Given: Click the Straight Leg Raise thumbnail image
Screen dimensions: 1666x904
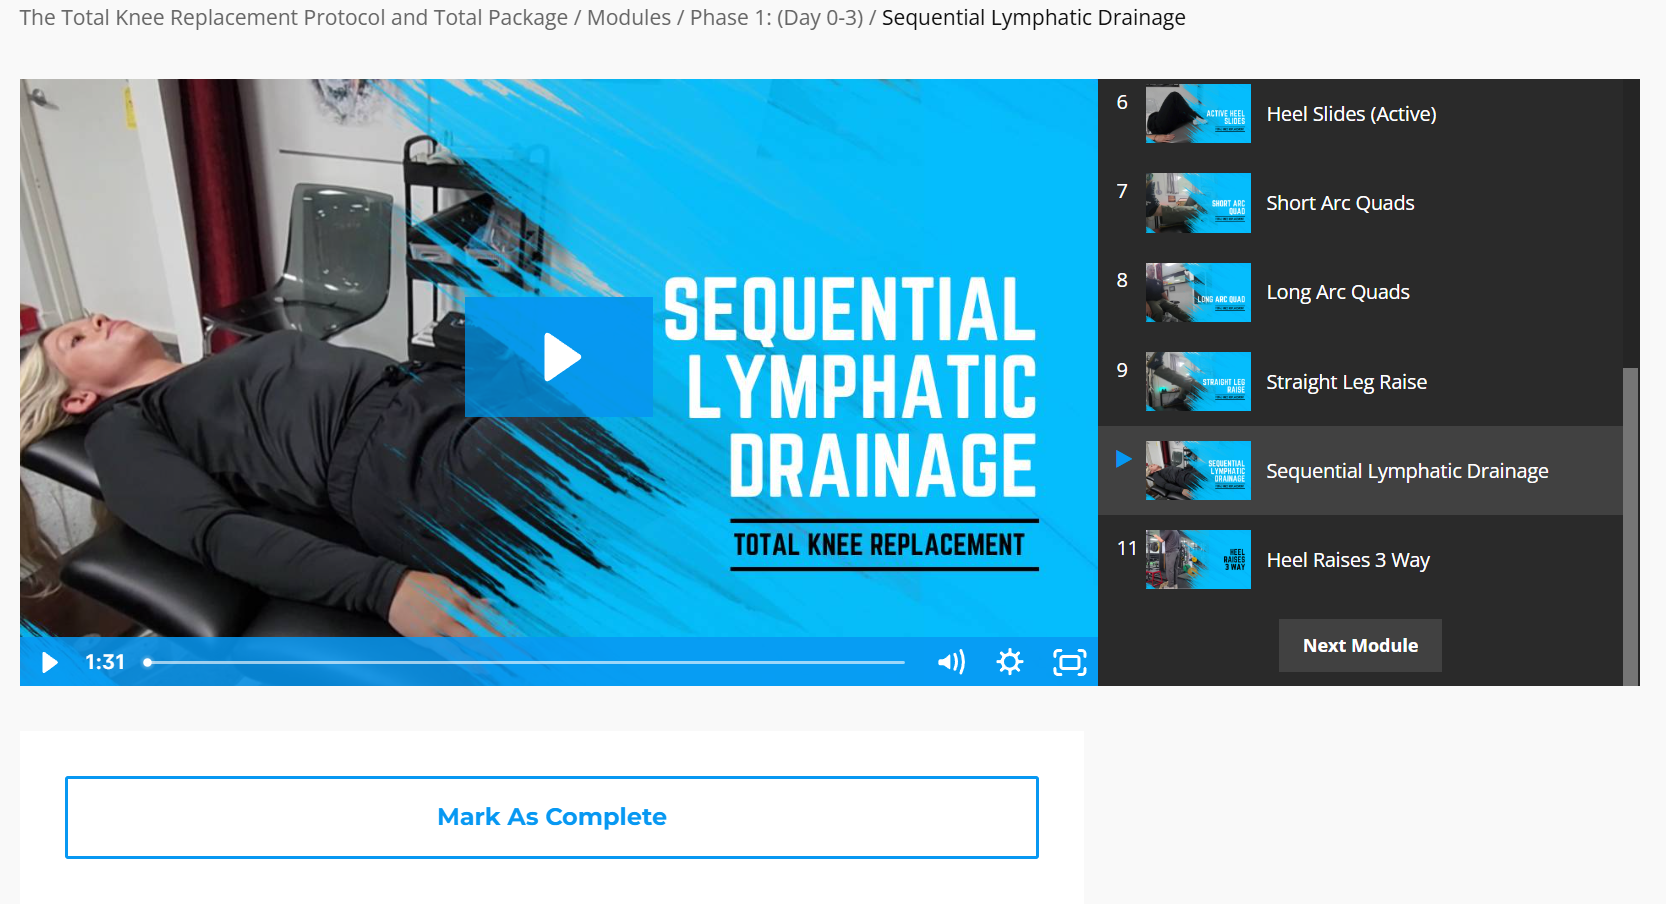Looking at the screenshot, I should click(x=1198, y=381).
